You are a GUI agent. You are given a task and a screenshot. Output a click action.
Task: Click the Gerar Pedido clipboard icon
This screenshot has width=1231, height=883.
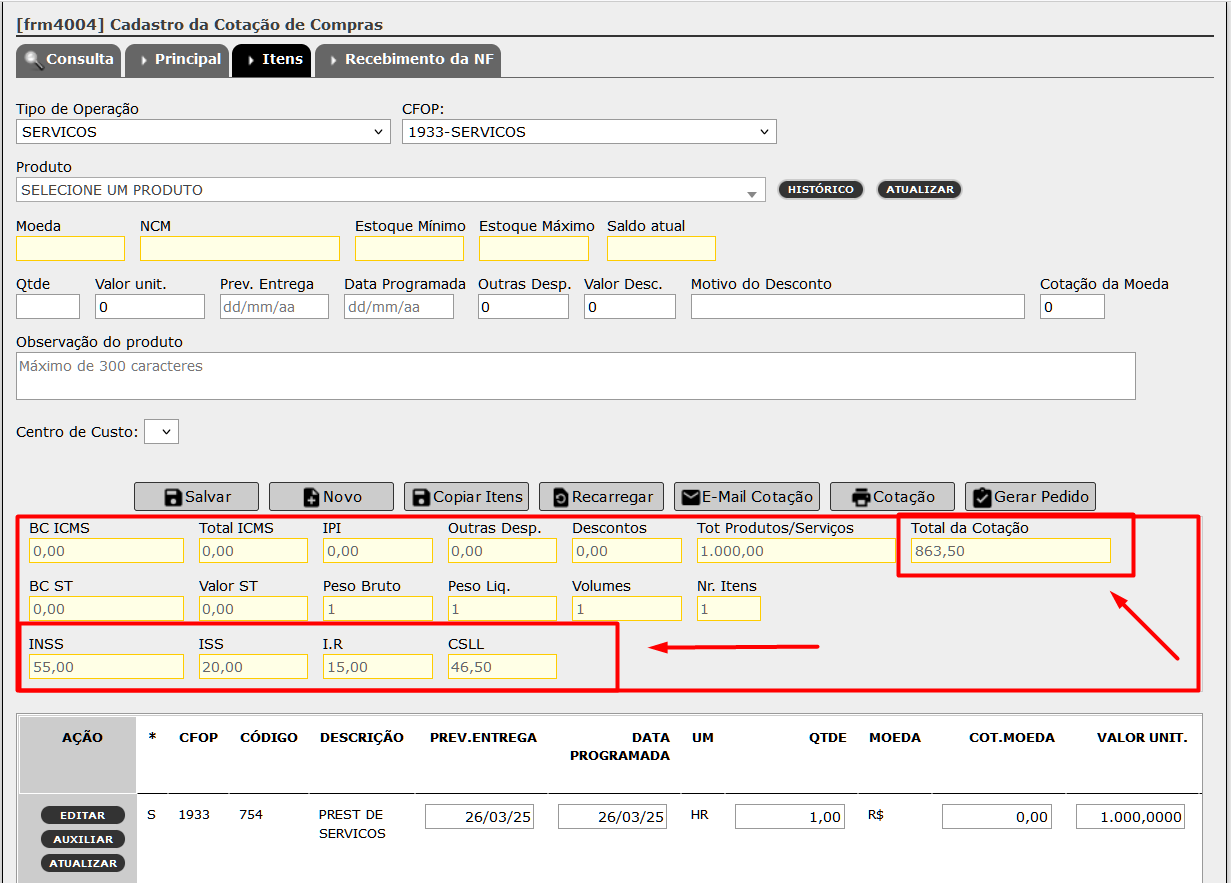click(981, 497)
